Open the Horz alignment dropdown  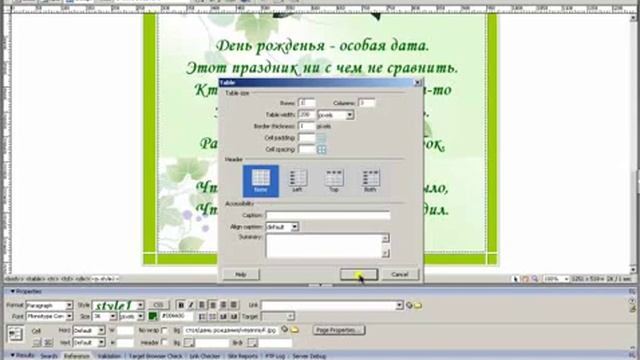101,330
